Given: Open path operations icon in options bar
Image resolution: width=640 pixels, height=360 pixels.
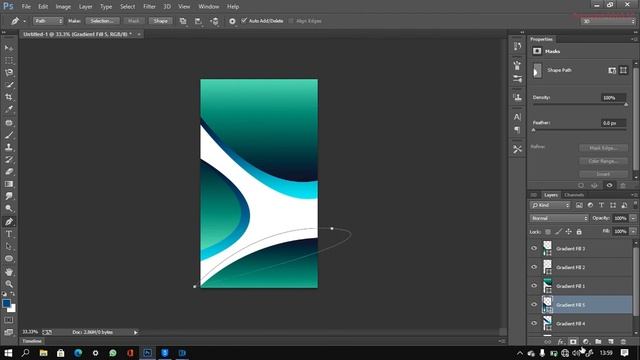Looking at the screenshot, I should click(x=183, y=21).
